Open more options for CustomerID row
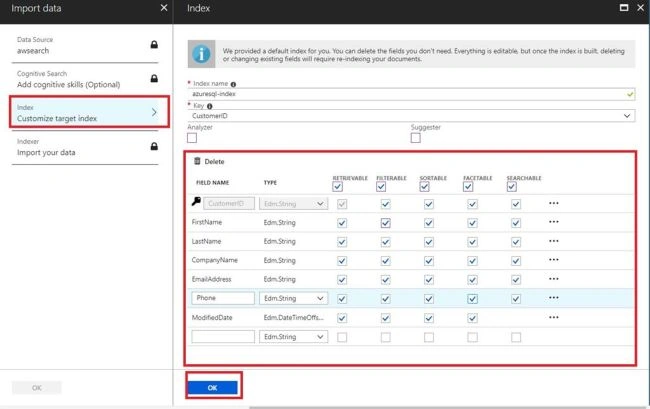This screenshot has width=650, height=409. coord(553,203)
